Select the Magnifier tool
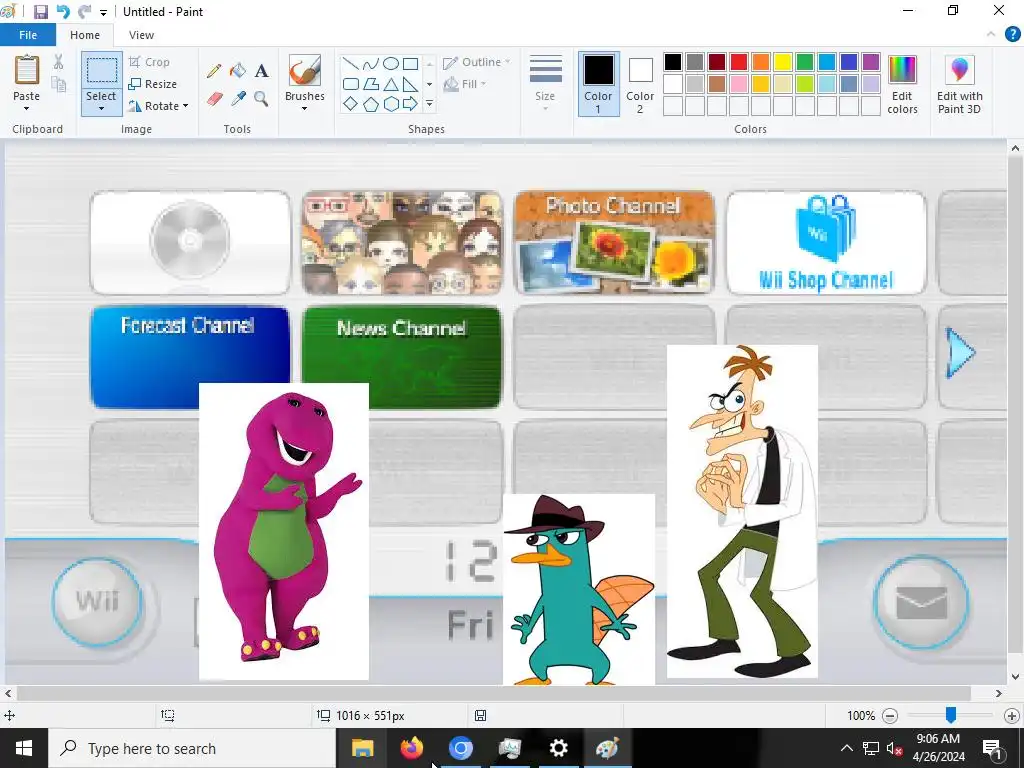 click(261, 99)
